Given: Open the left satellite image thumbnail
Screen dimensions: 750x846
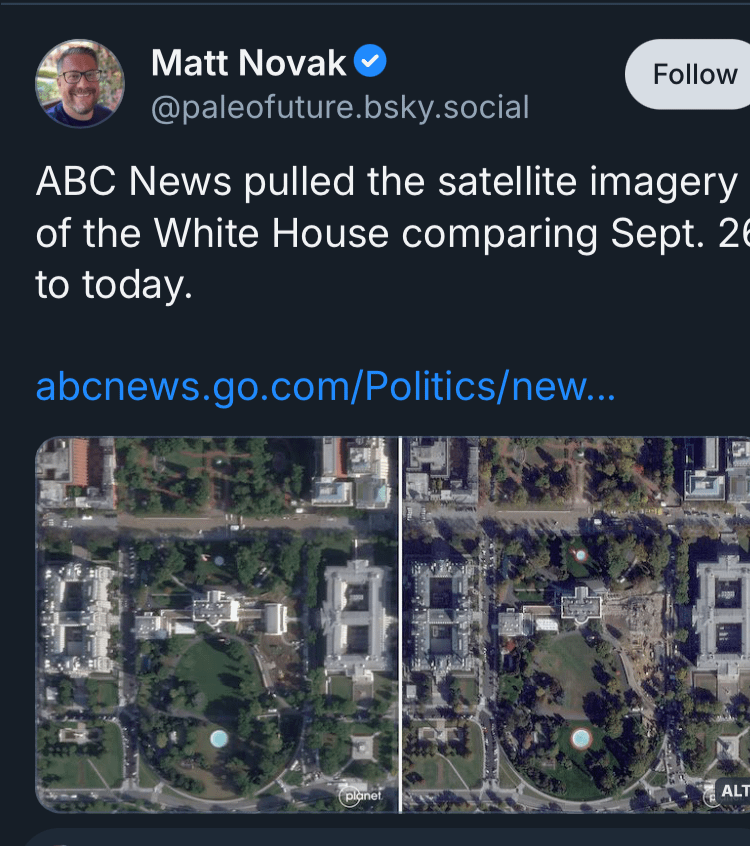Looking at the screenshot, I should point(217,624).
